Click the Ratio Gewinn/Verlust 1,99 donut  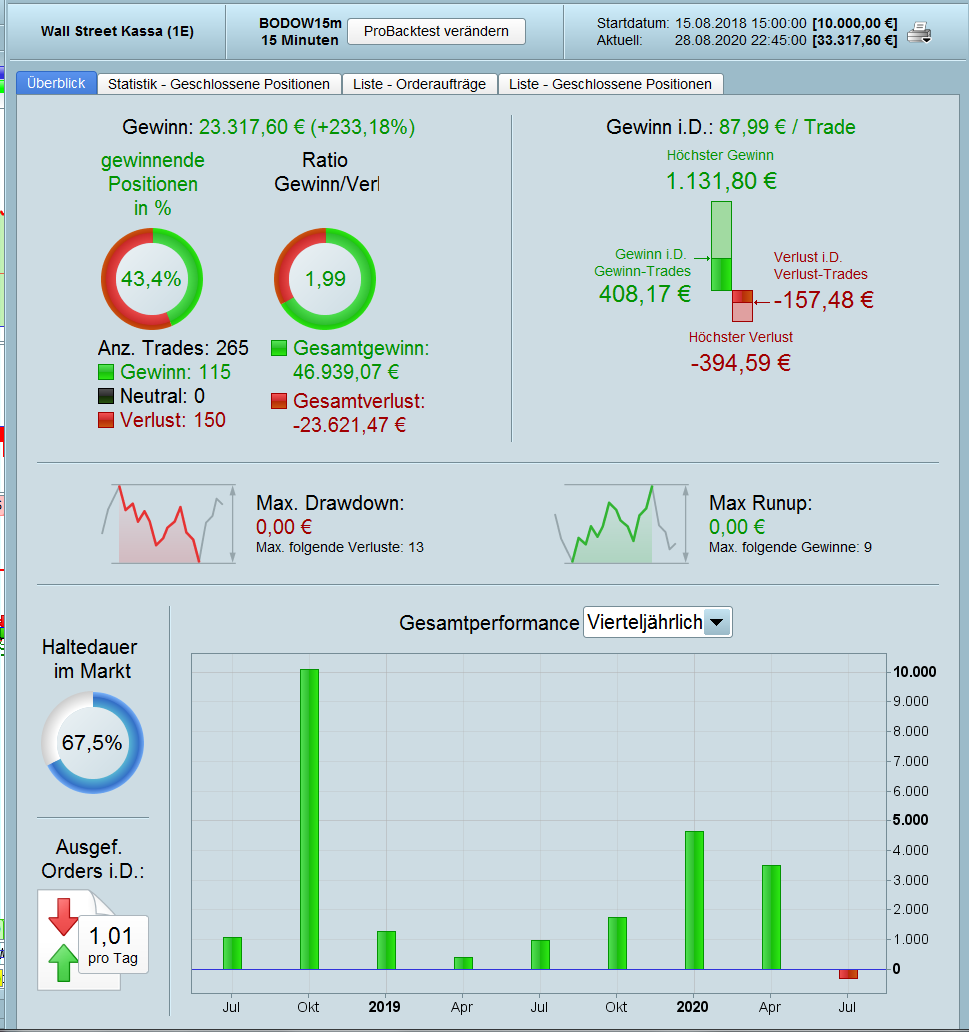pos(325,279)
